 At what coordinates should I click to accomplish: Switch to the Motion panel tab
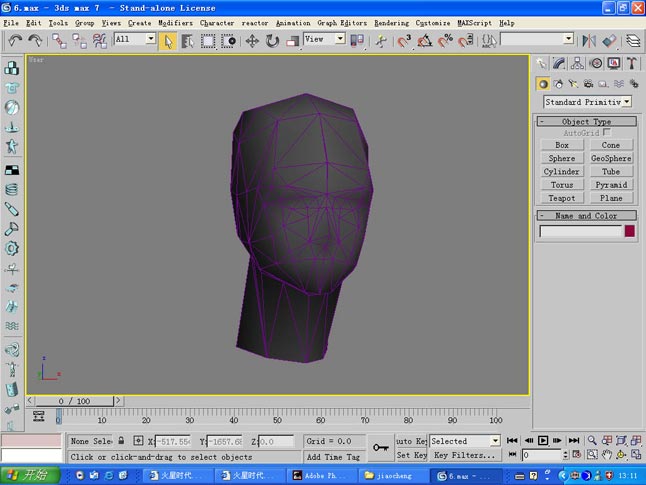(x=595, y=63)
